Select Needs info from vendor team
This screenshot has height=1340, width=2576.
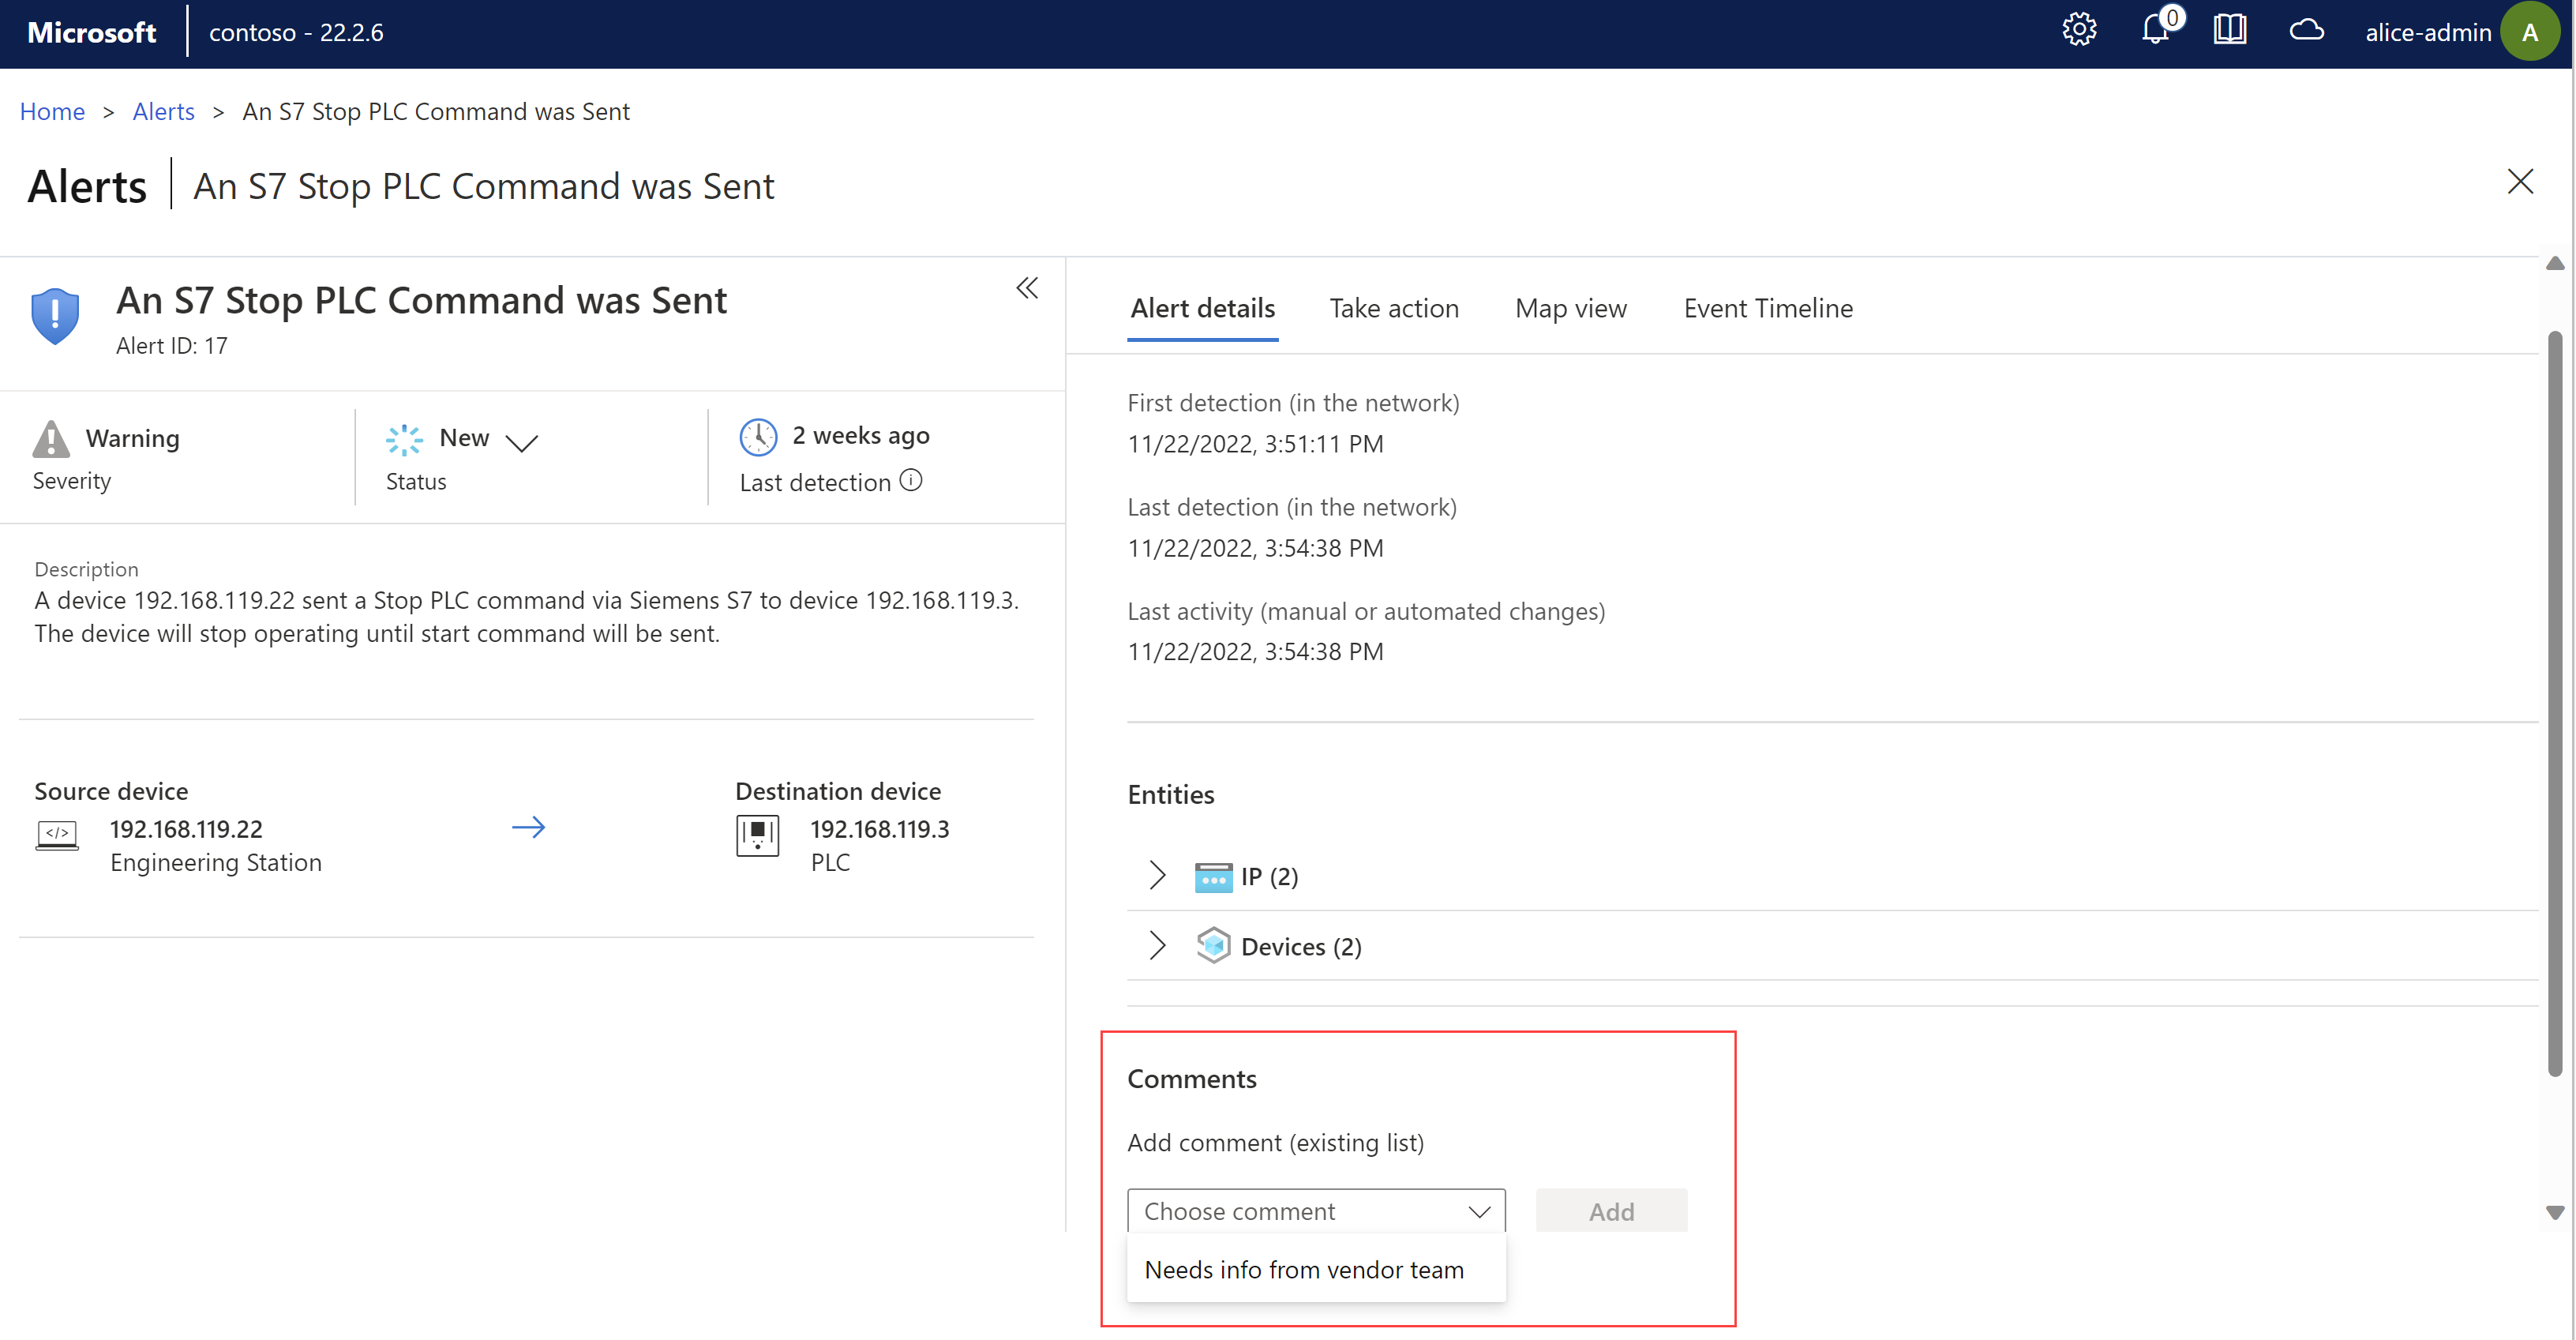(x=1305, y=1268)
